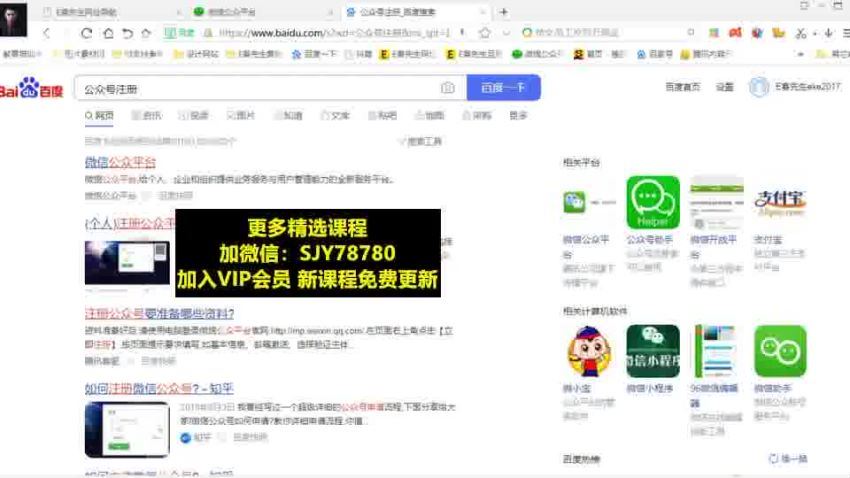Select the 知道 search category tab
Screen dimensions: 850x478
pos(288,115)
